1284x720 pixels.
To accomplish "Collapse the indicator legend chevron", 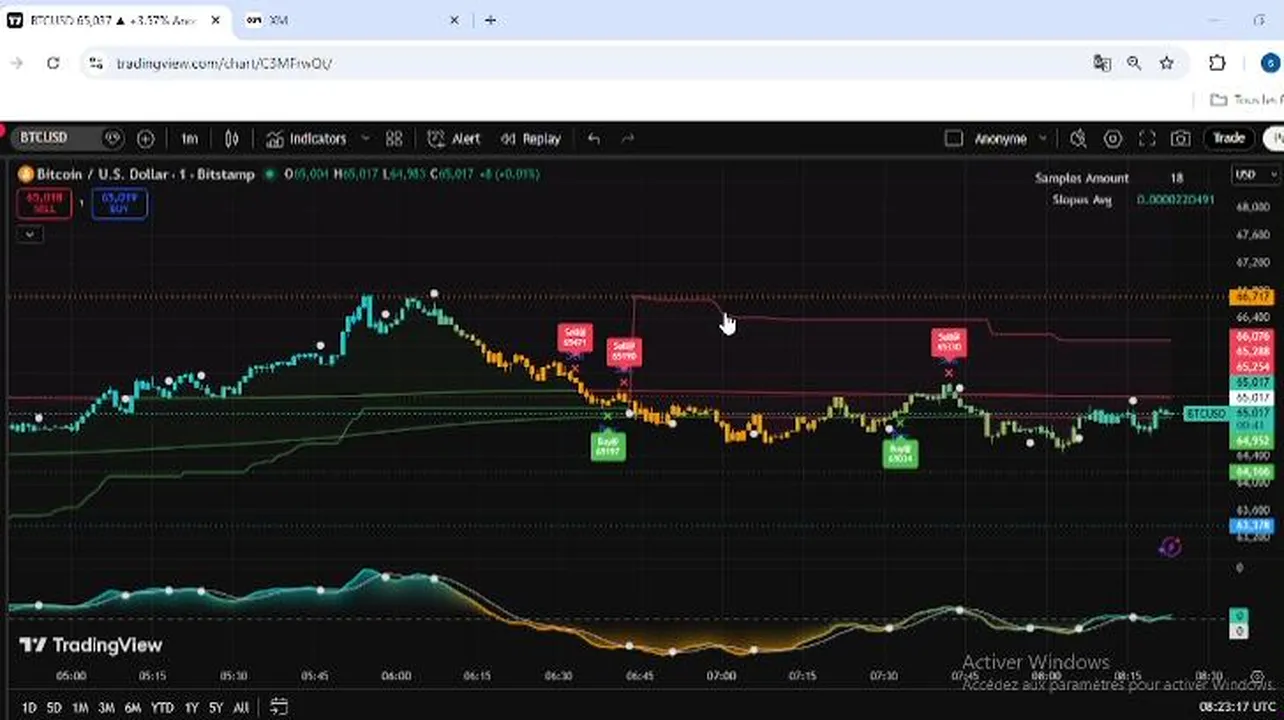I will coord(30,234).
